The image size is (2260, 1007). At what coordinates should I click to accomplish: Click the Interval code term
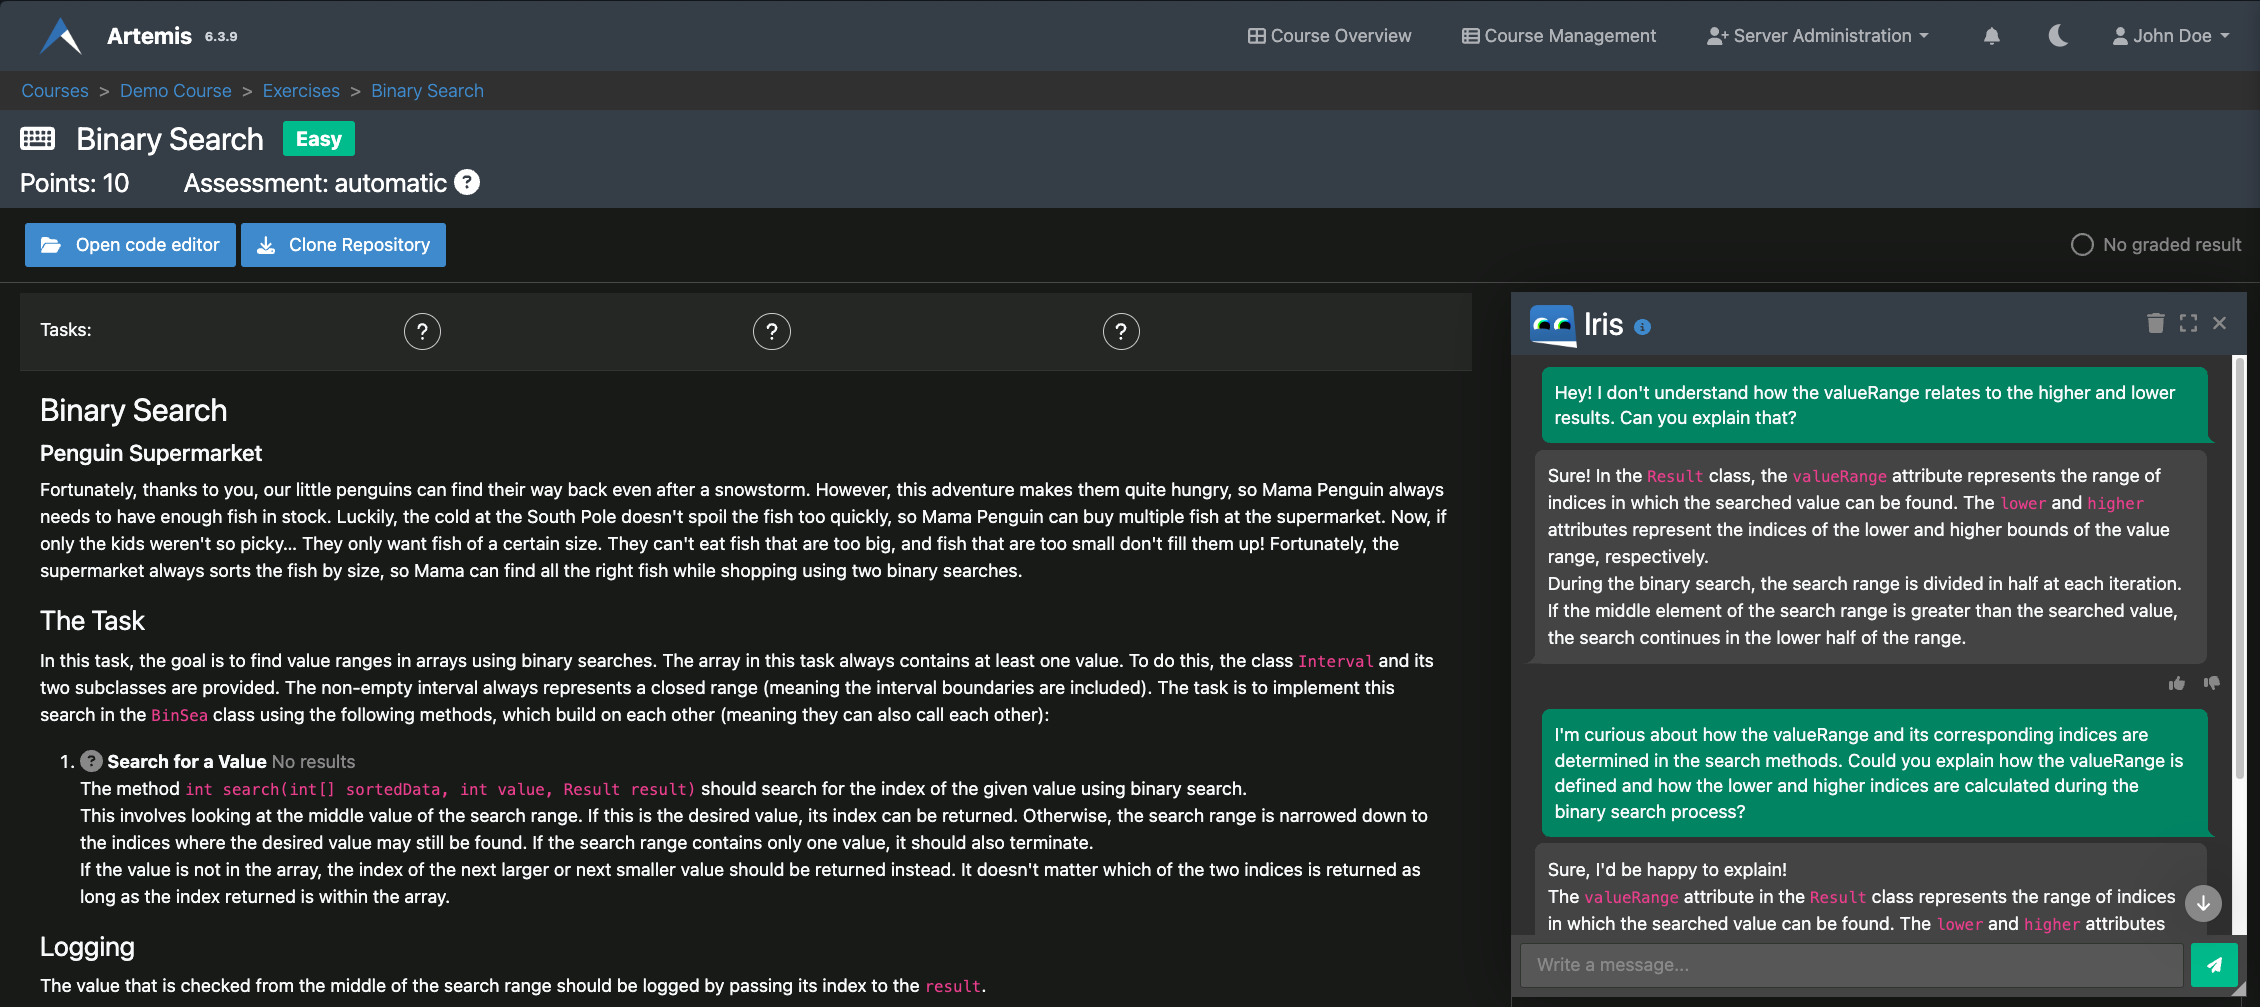(x=1336, y=661)
